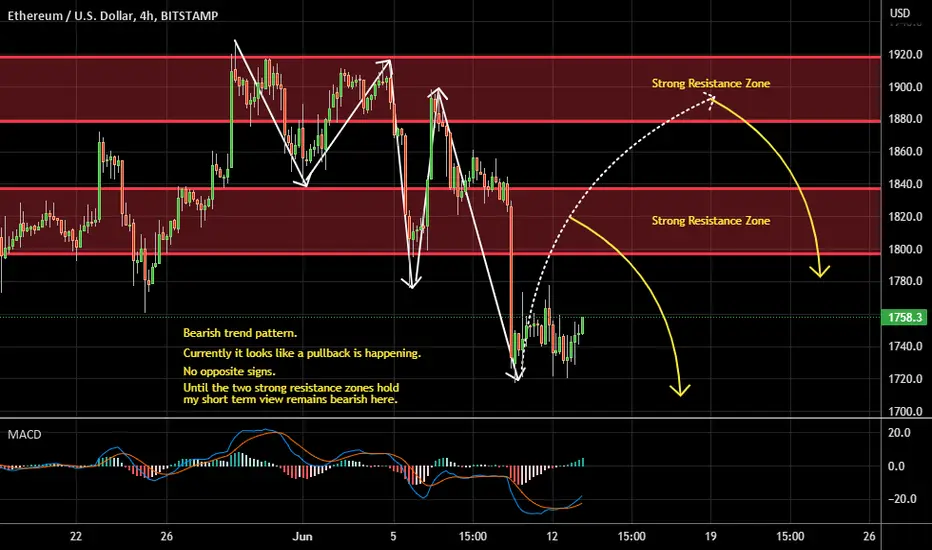The image size is (932, 550).
Task: Click the MACD axis value 0.0
Action: coord(896,466)
